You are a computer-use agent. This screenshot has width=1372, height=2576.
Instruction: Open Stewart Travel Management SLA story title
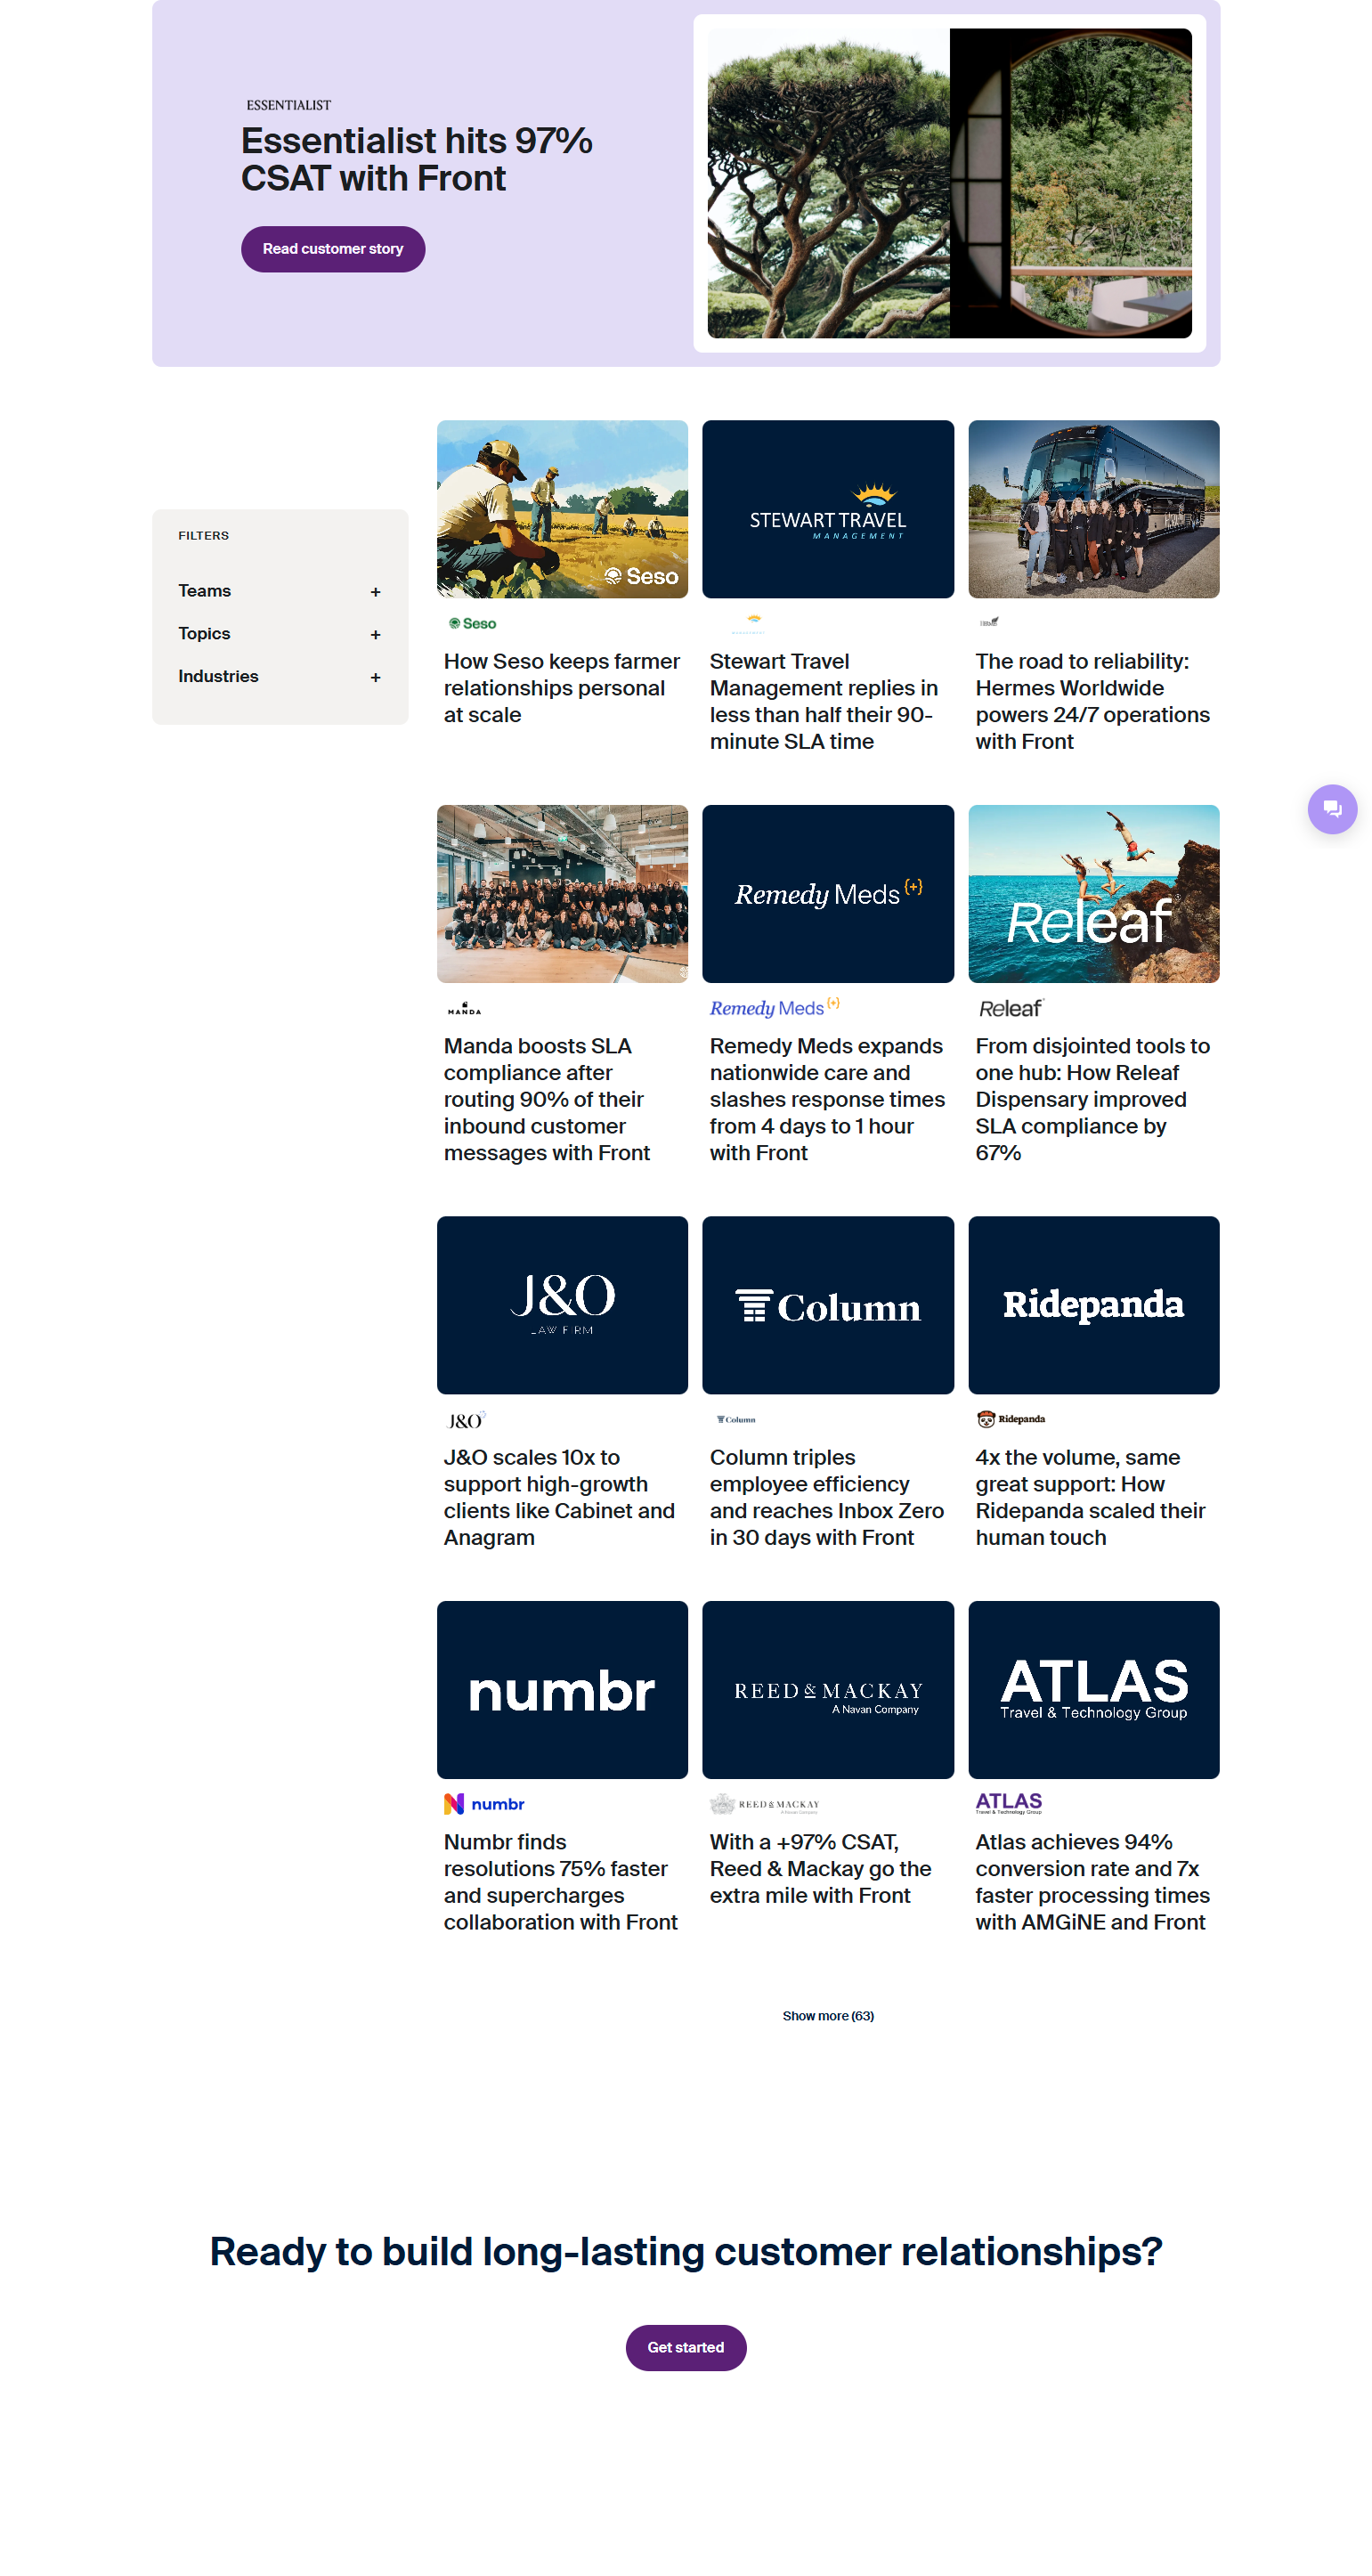825,701
